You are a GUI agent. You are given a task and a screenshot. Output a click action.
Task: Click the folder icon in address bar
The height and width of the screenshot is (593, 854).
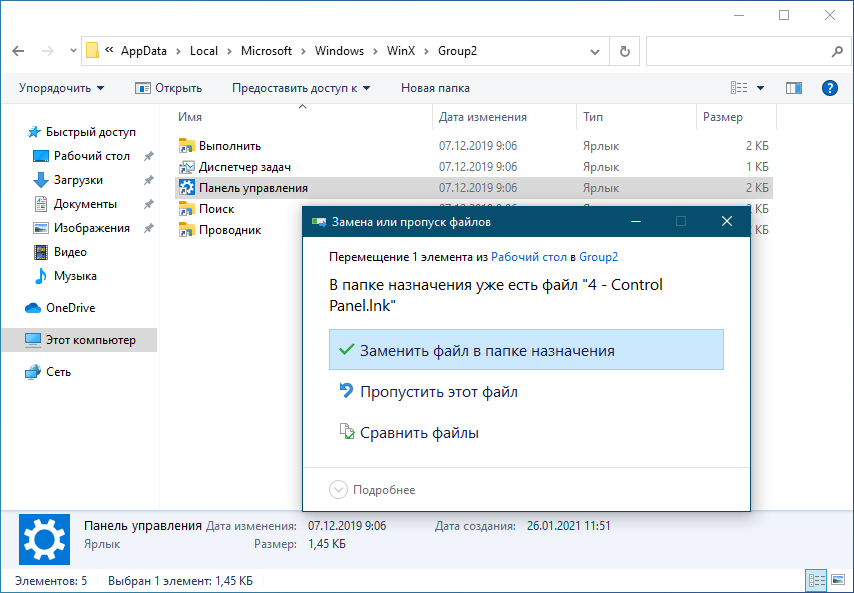tap(93, 51)
